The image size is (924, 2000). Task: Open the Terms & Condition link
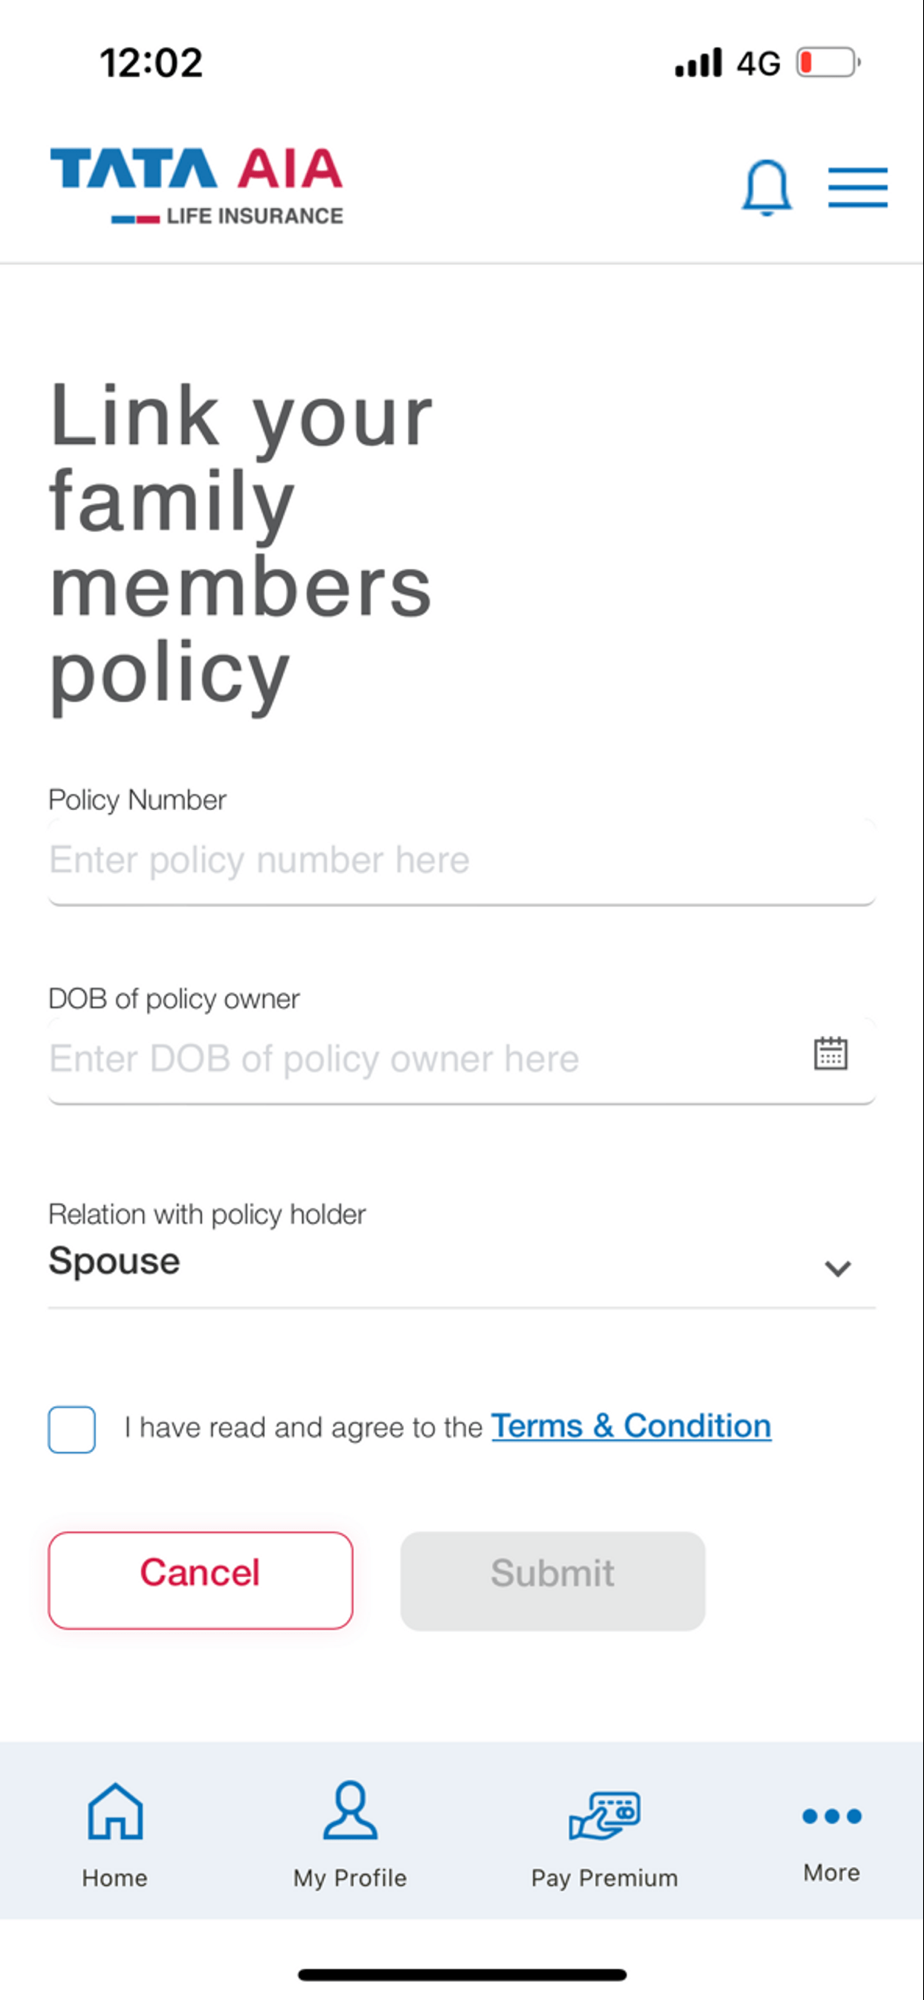pyautogui.click(x=631, y=1426)
